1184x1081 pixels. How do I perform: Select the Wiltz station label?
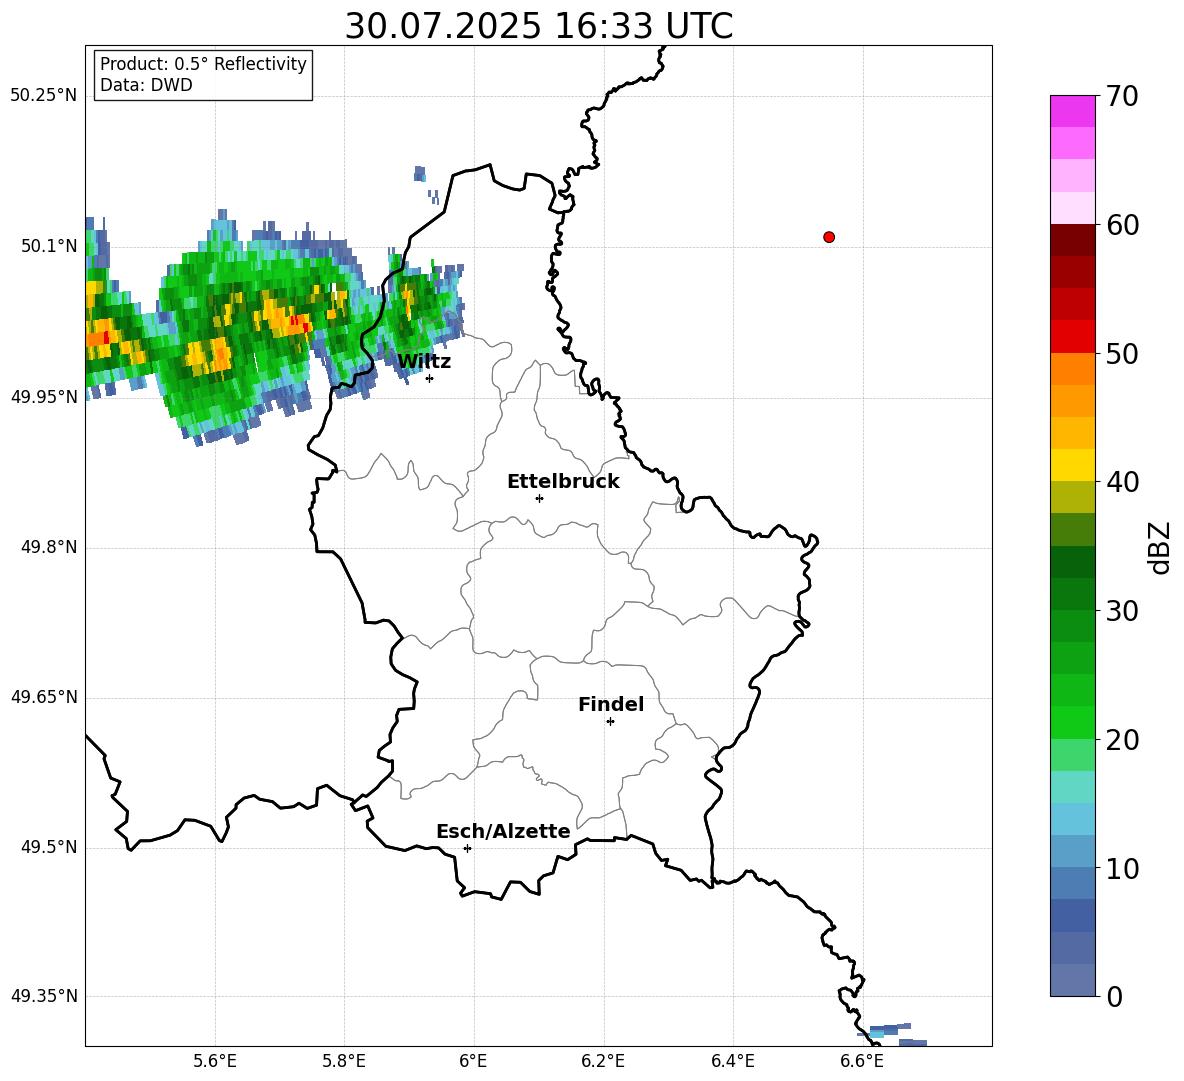pyautogui.click(x=424, y=362)
